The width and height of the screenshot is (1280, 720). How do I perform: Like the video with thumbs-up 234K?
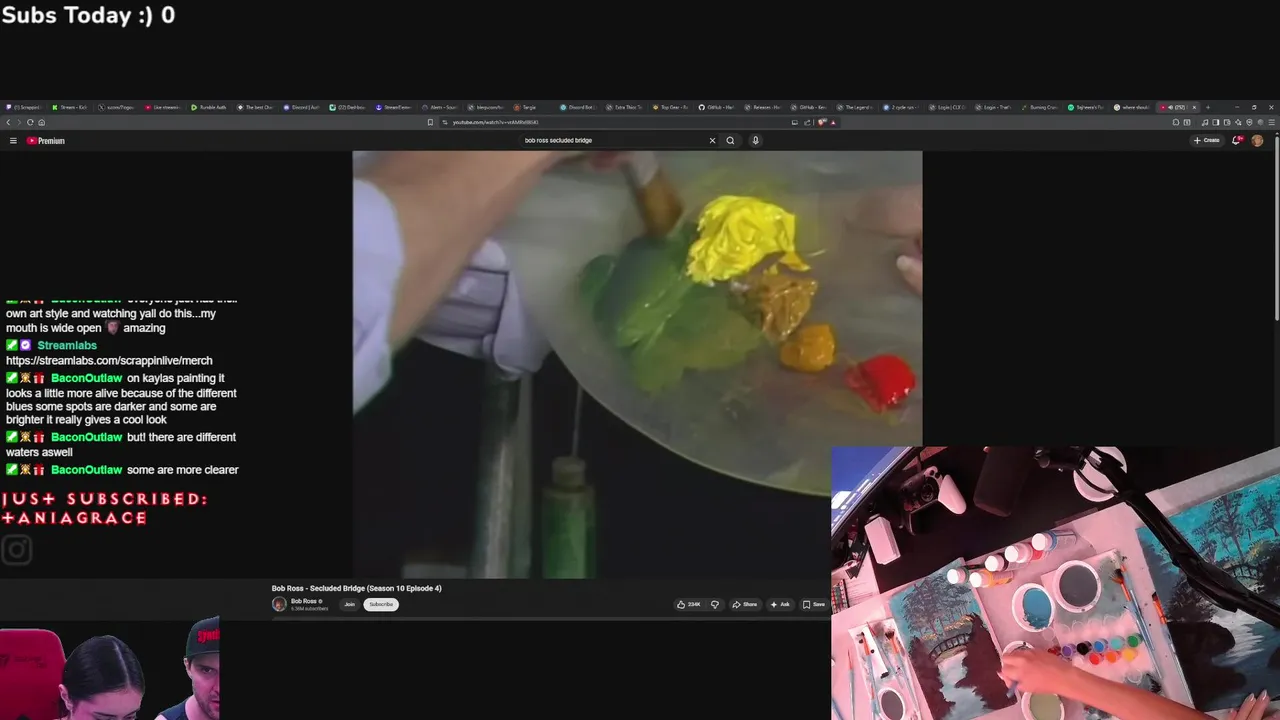688,604
